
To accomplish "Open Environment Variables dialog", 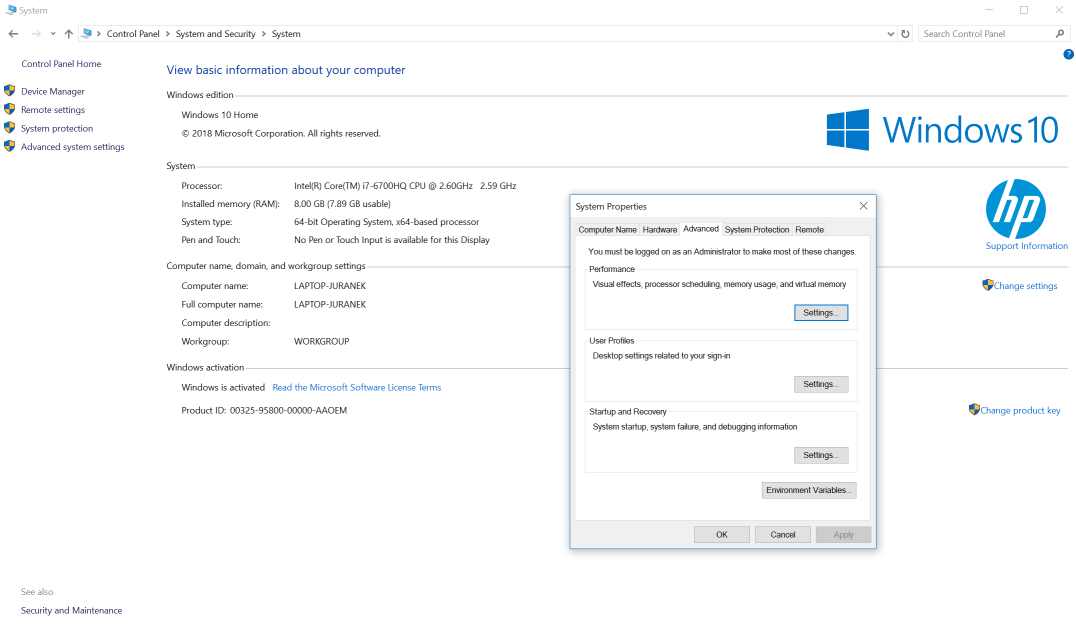I will click(809, 490).
